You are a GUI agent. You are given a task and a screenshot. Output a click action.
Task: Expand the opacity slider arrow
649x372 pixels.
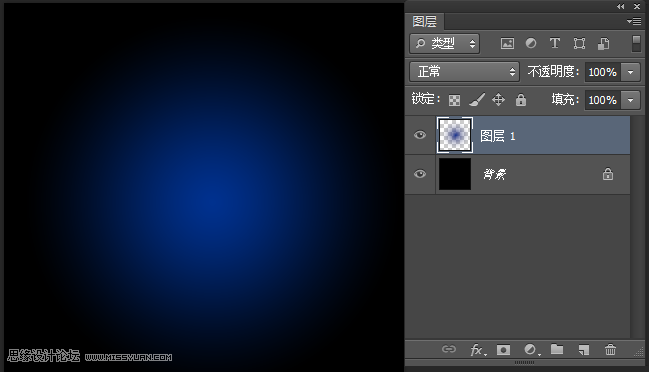pyautogui.click(x=630, y=72)
